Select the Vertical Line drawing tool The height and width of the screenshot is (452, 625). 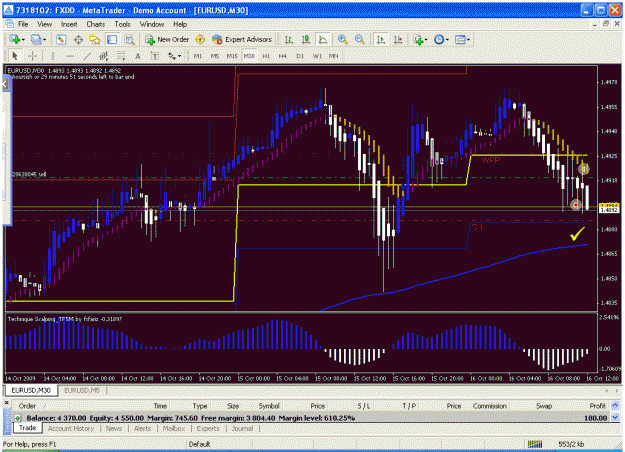click(x=53, y=56)
